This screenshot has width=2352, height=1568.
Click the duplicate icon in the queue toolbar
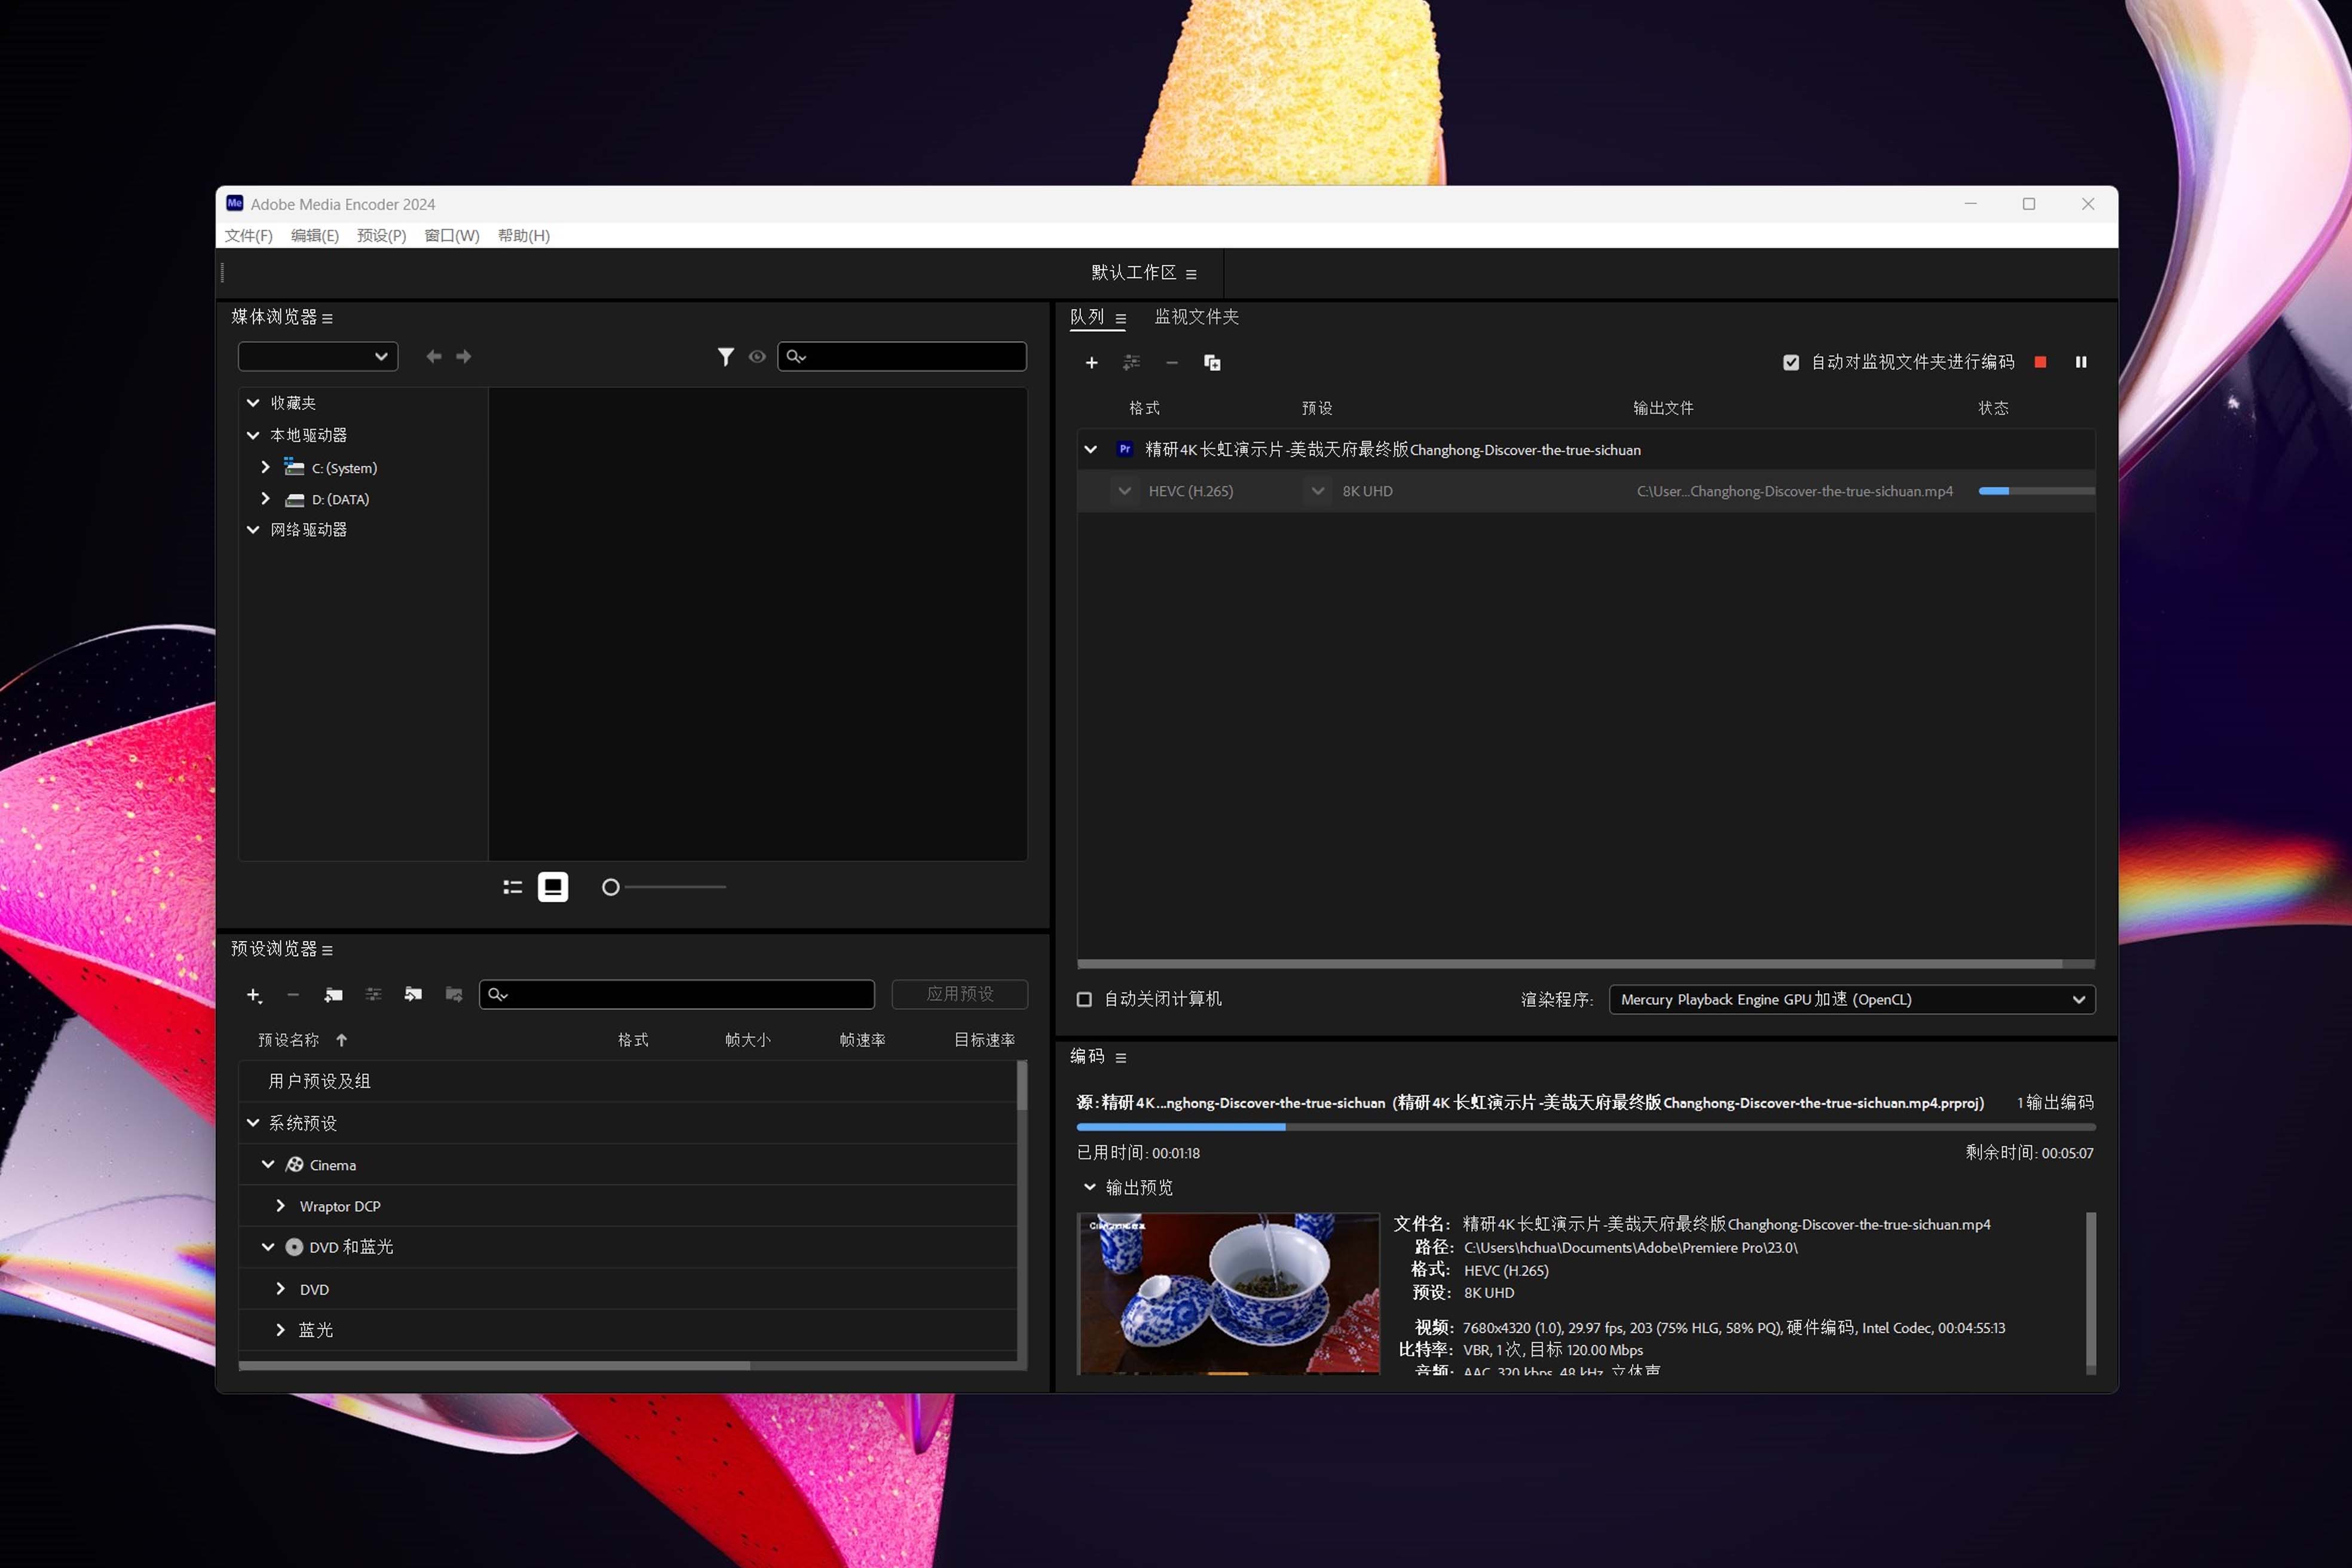click(x=1211, y=362)
